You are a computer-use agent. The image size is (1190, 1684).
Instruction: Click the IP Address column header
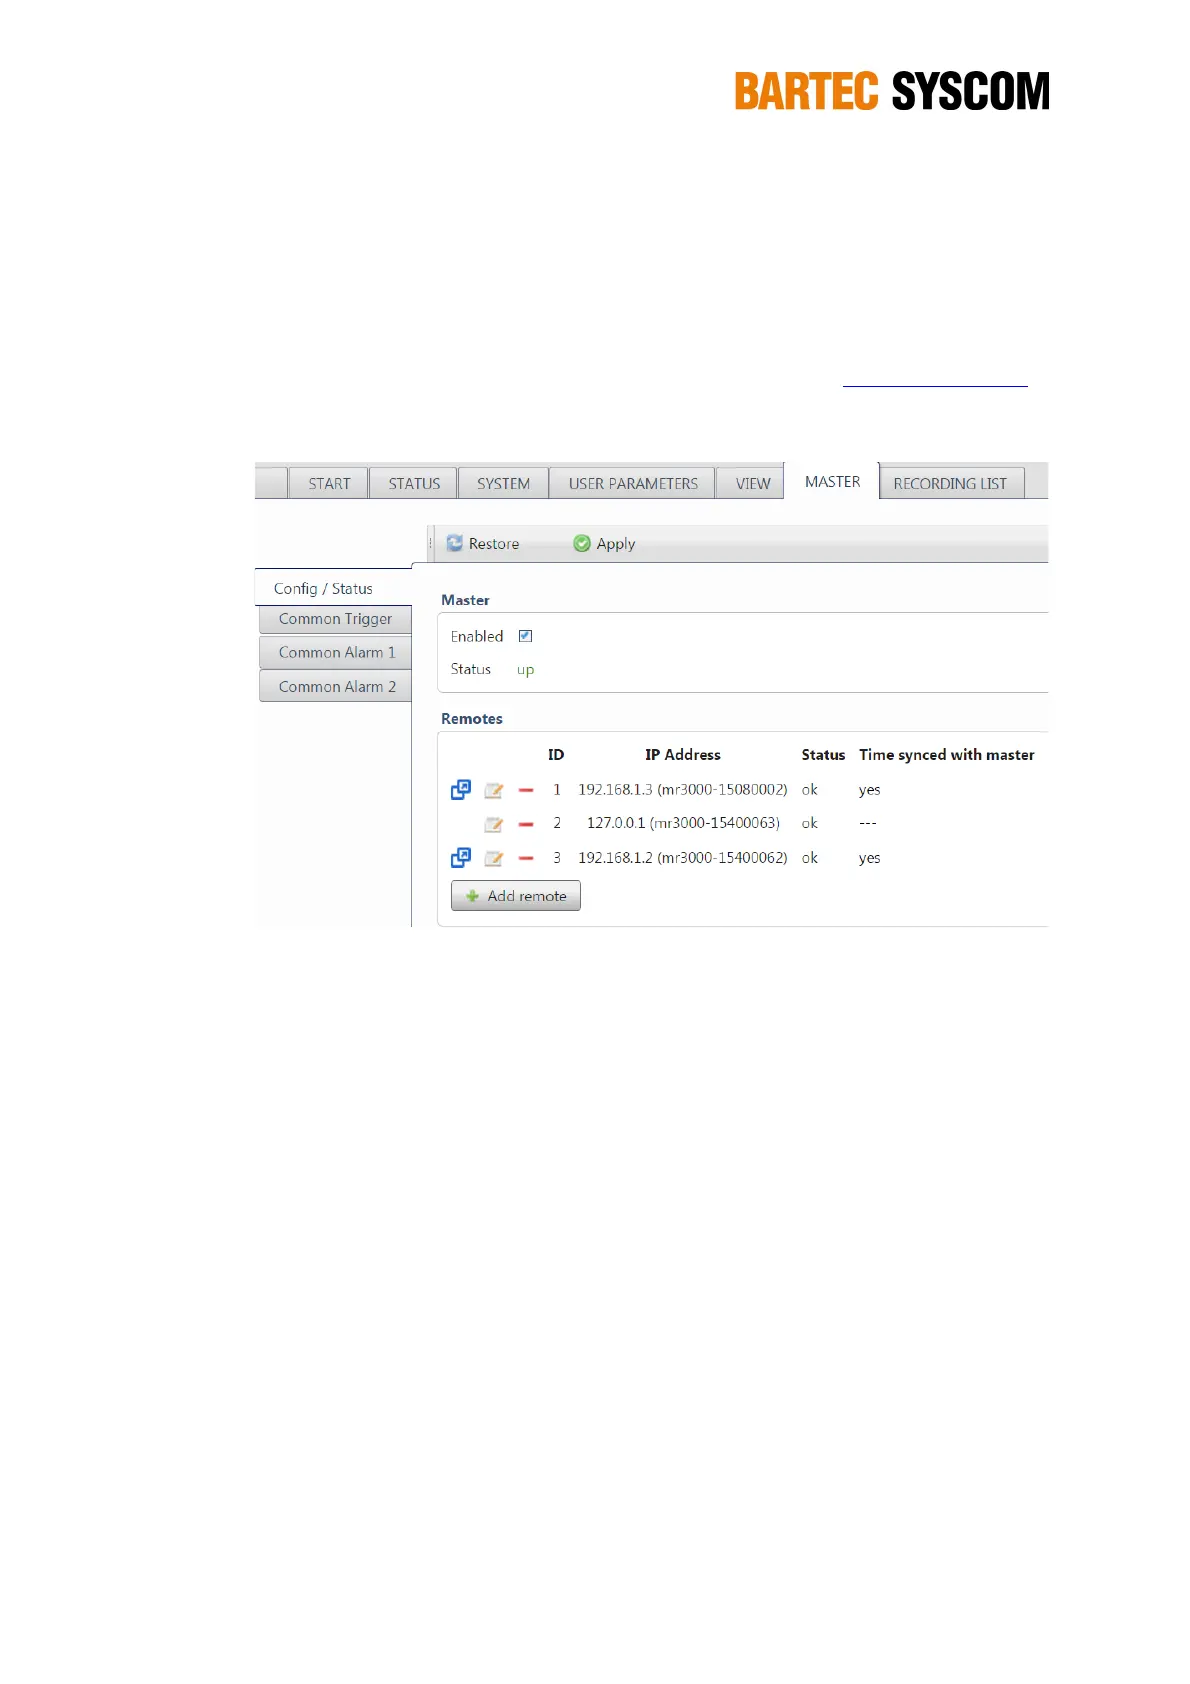tap(683, 755)
